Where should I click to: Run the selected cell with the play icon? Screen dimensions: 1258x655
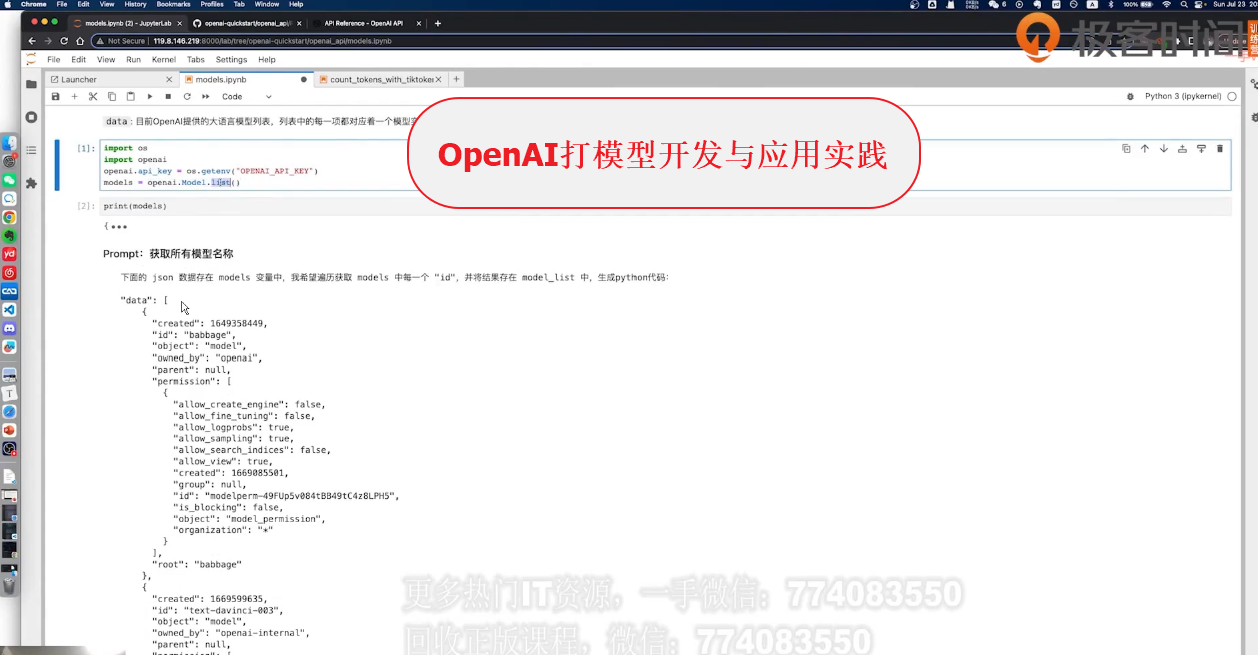[x=150, y=97]
